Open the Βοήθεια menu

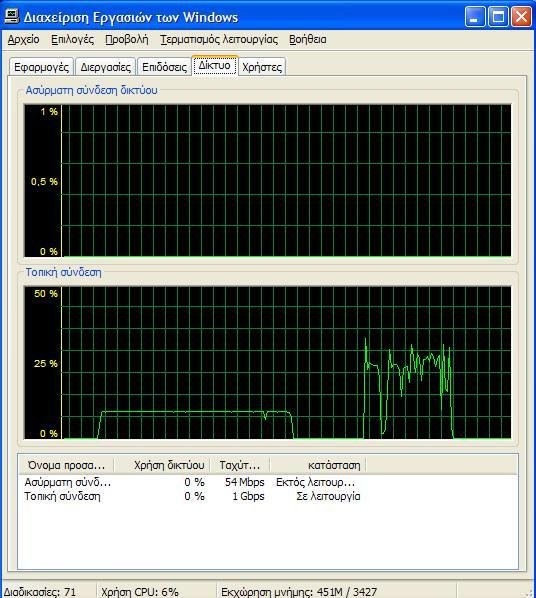[307, 40]
